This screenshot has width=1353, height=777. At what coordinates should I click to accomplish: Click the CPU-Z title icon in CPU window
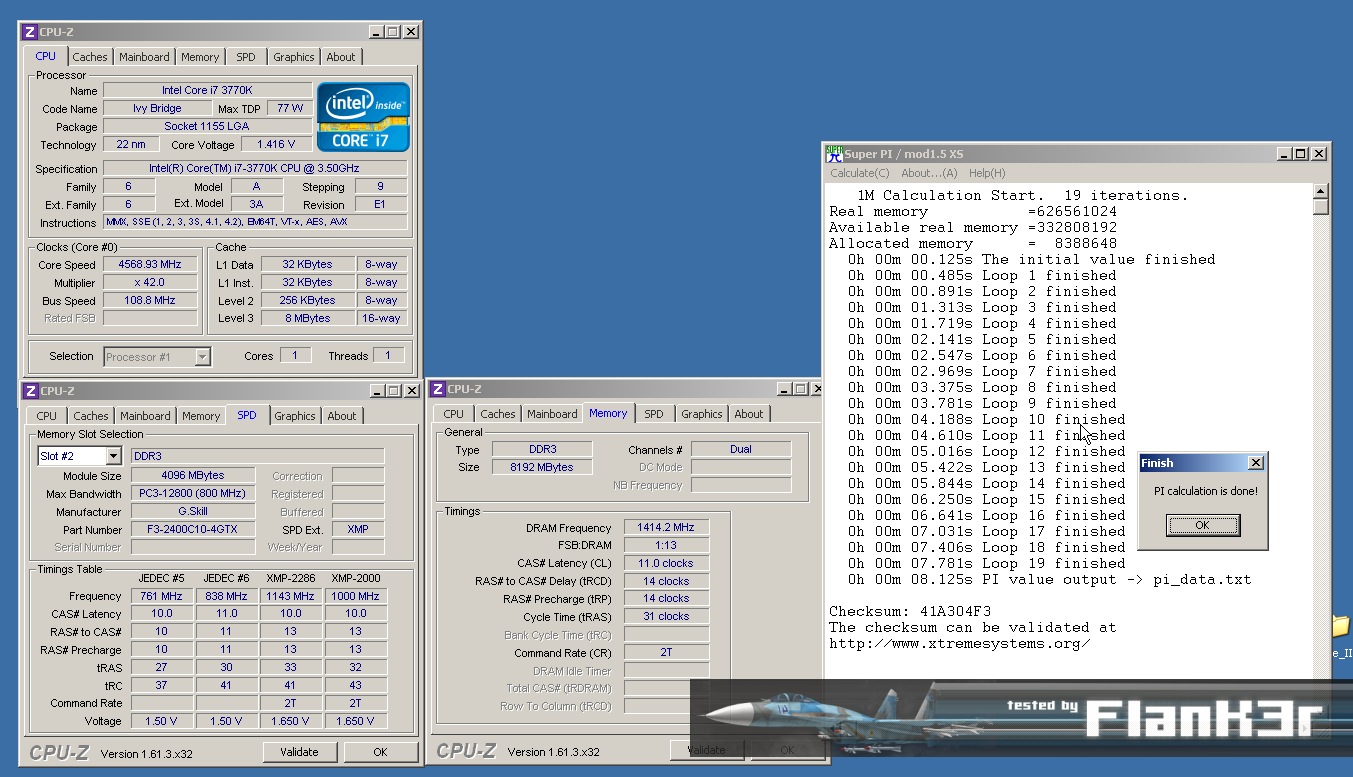coord(30,32)
